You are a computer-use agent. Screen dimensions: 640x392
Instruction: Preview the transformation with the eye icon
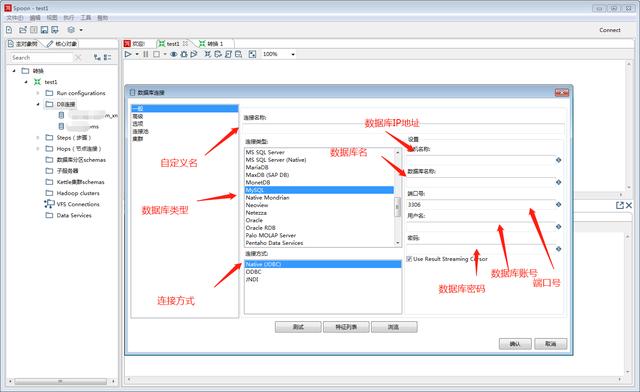click(x=173, y=54)
